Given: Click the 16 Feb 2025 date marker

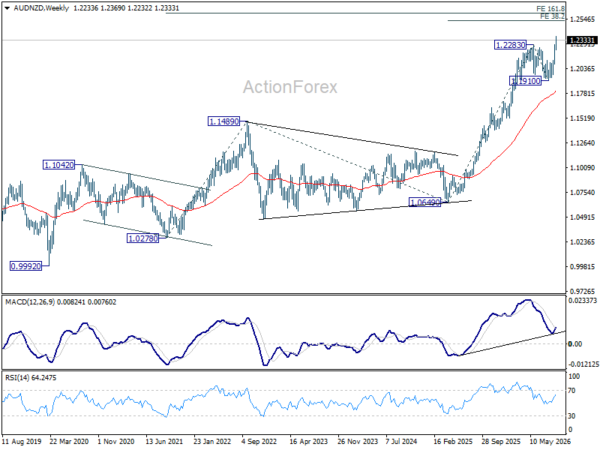Looking at the screenshot, I should (453, 442).
